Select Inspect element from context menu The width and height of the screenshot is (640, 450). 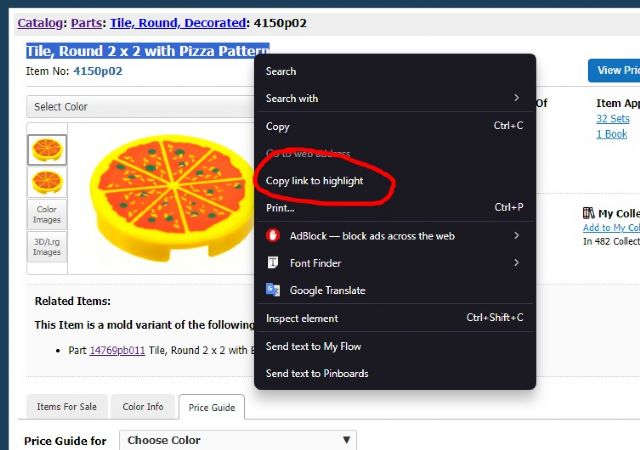[x=302, y=318]
